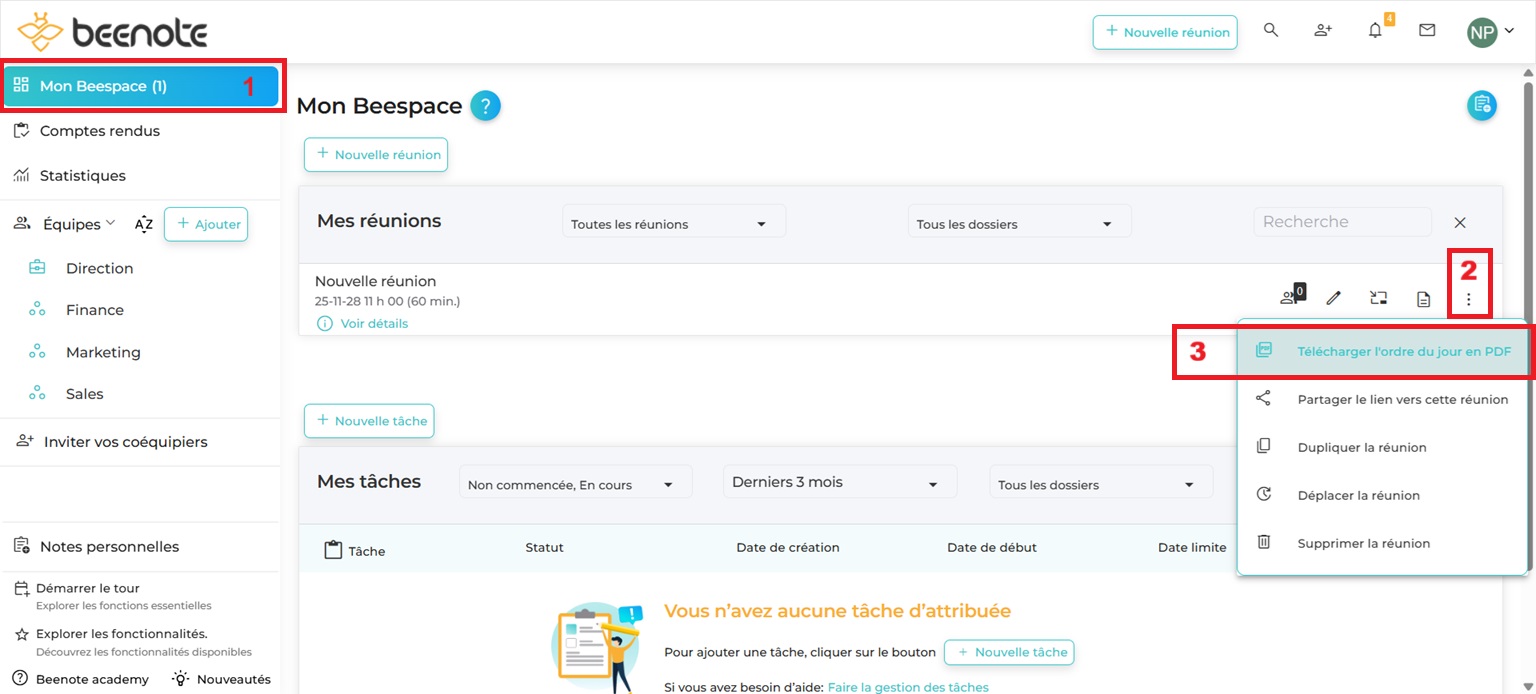Click the add user icon in header
Viewport: 1536px width, 694px height.
tap(1323, 31)
